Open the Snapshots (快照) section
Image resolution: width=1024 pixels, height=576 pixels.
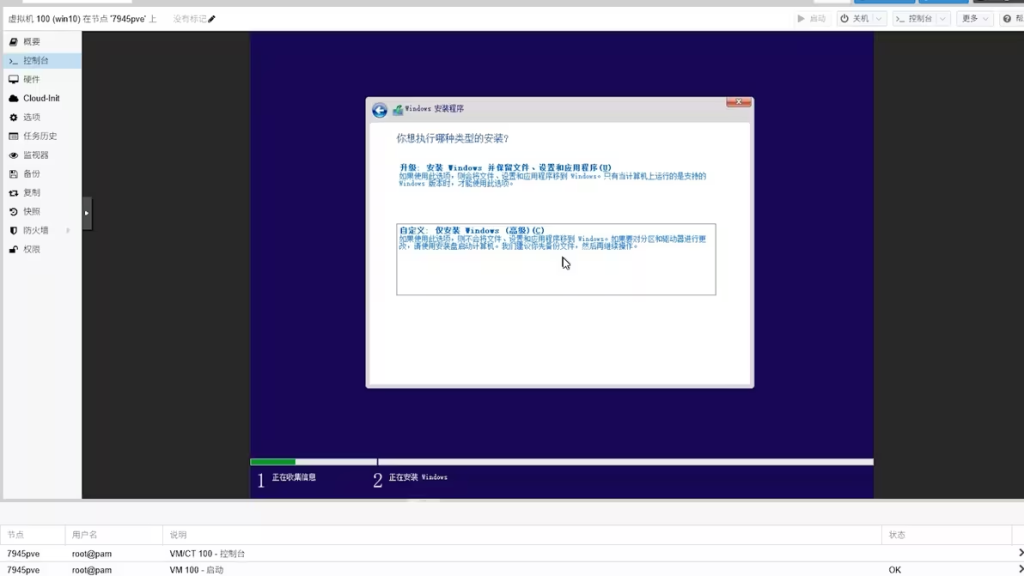(32, 212)
